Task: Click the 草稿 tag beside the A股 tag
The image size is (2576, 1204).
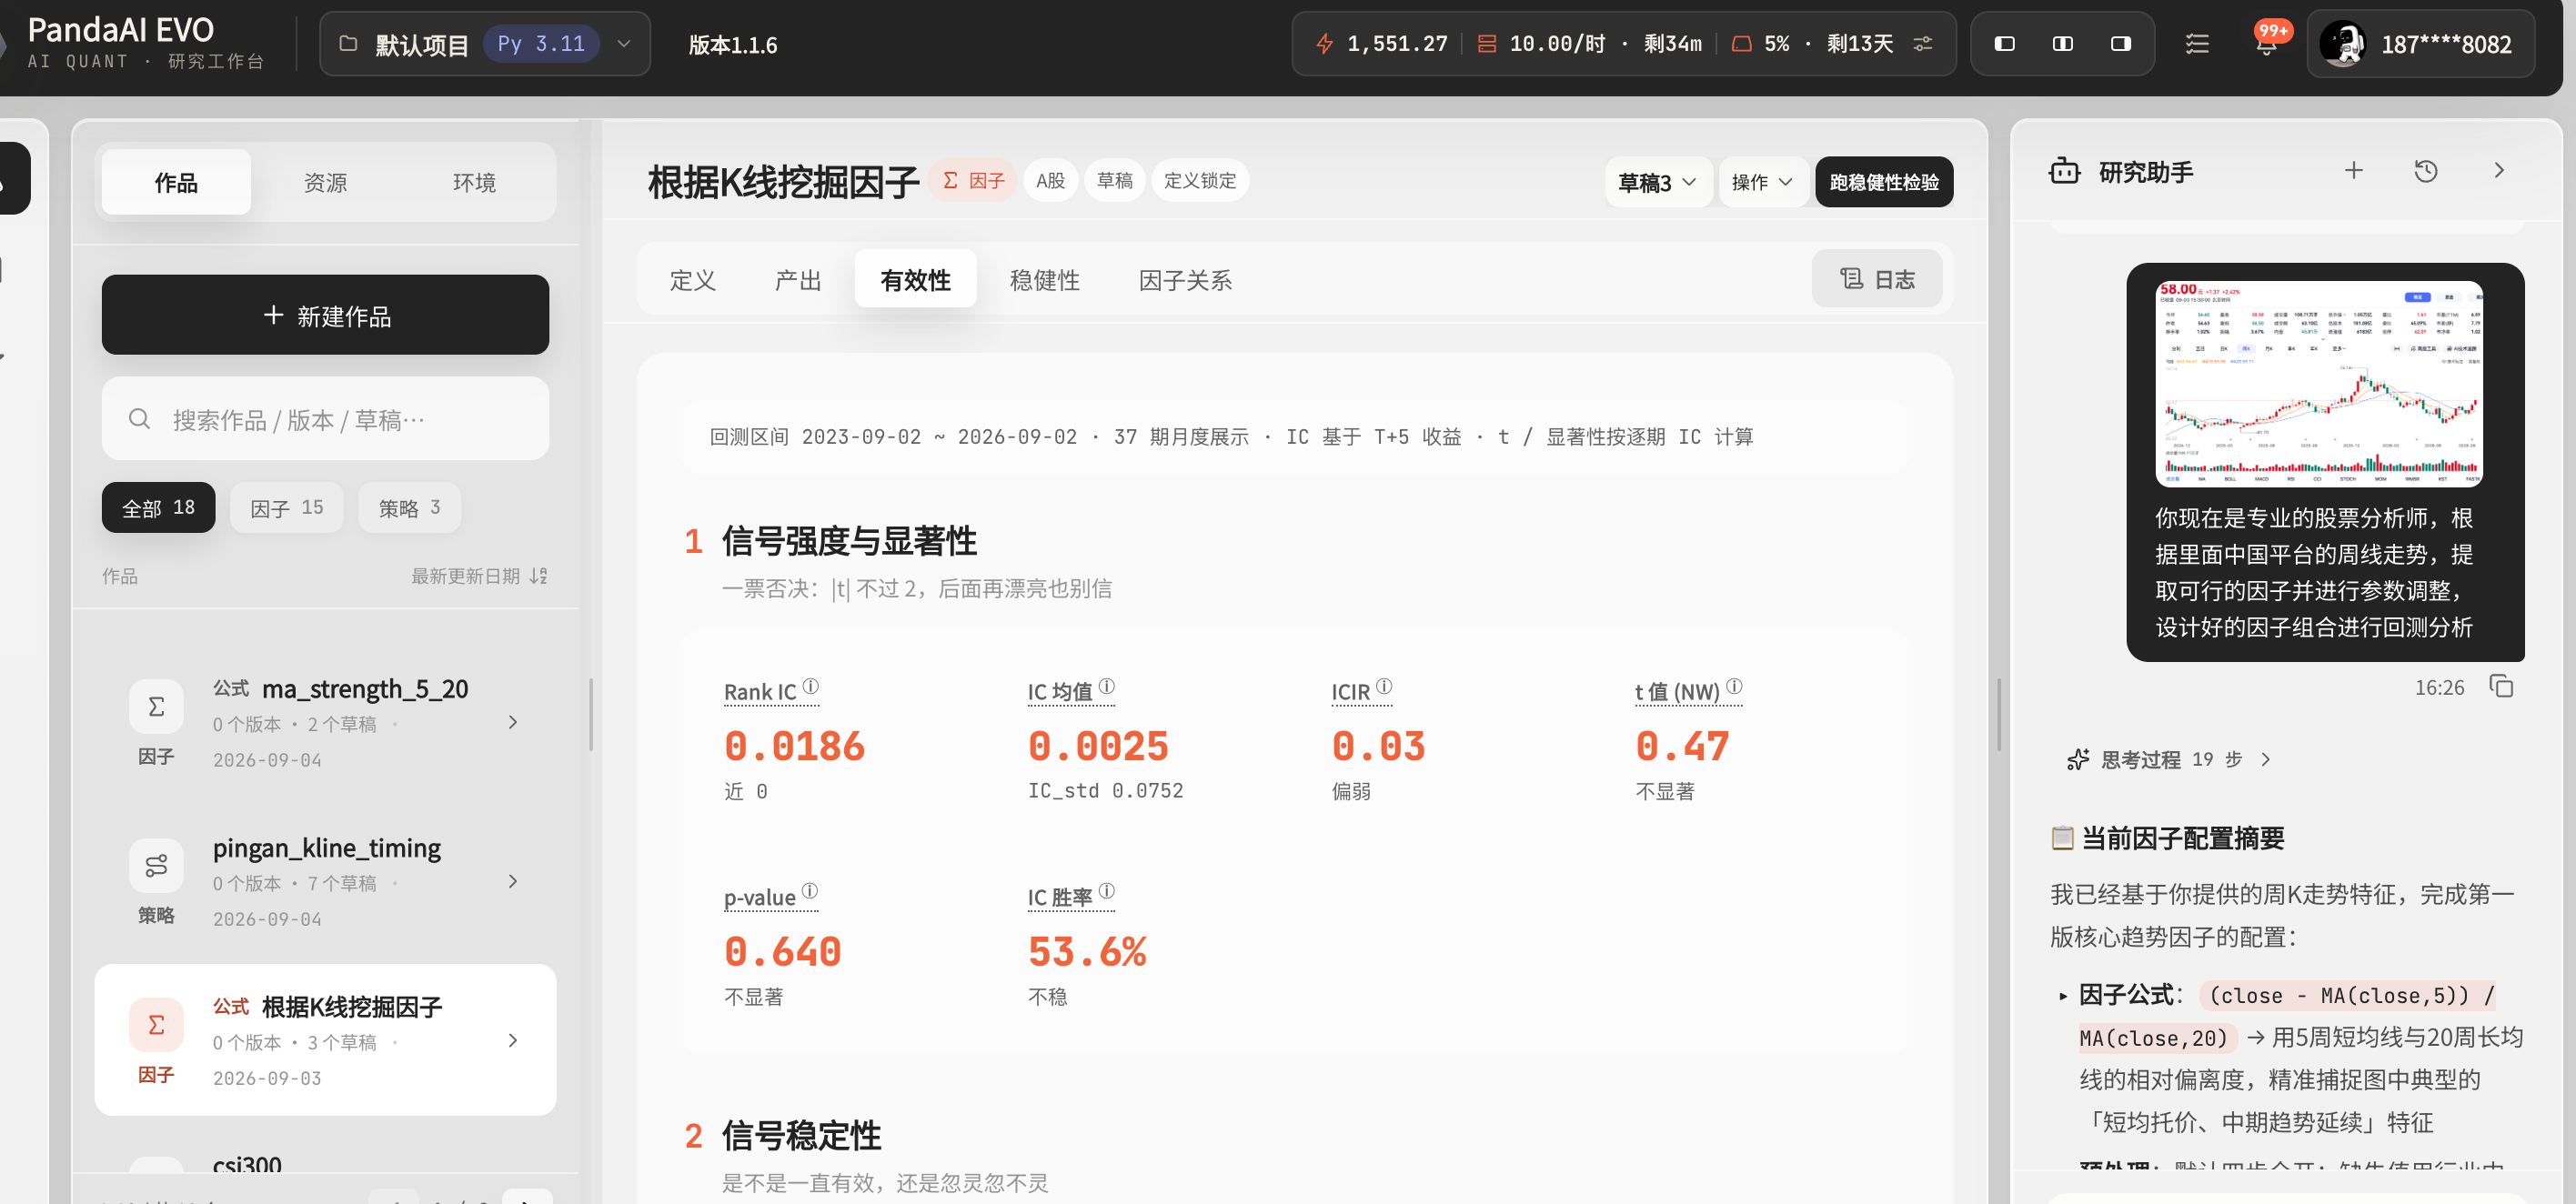Action: (x=1114, y=181)
